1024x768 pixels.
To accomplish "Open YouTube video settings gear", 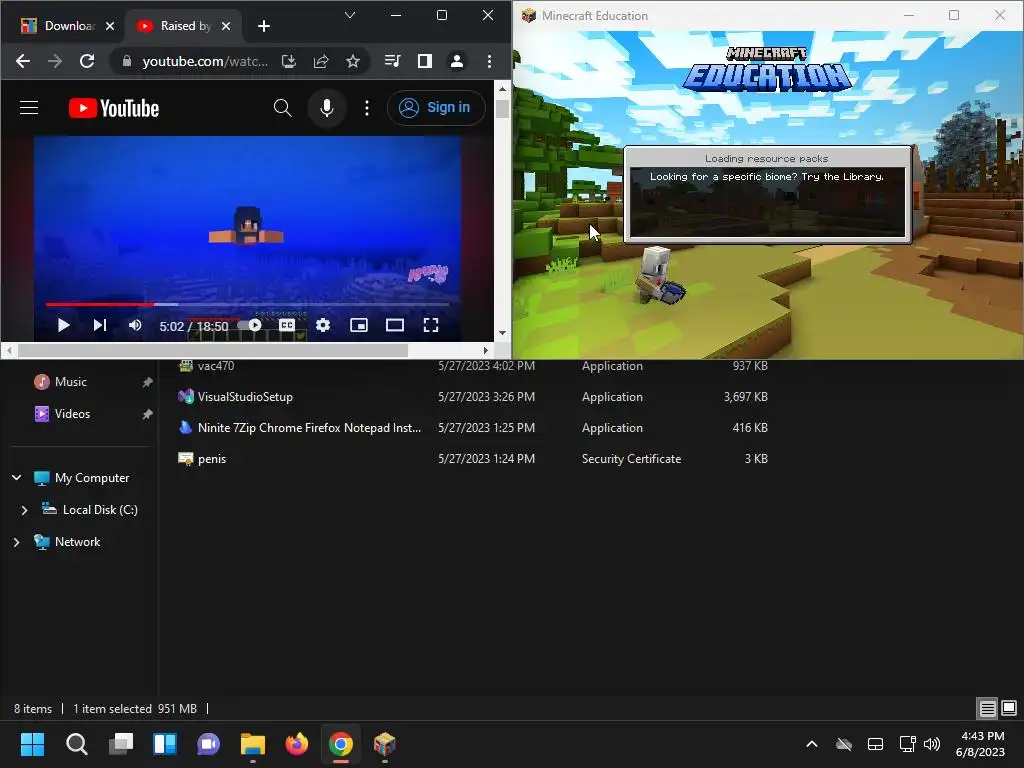I will coord(323,325).
